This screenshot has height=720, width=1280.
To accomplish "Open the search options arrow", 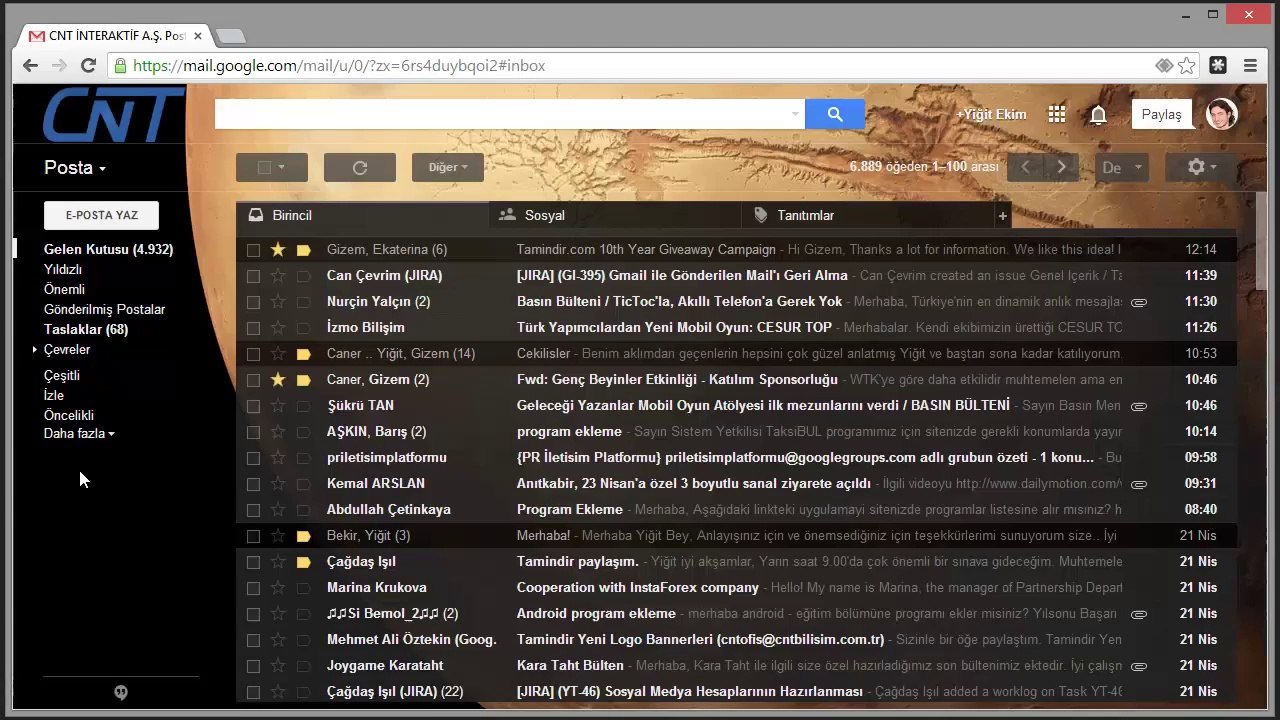I will pyautogui.click(x=795, y=114).
